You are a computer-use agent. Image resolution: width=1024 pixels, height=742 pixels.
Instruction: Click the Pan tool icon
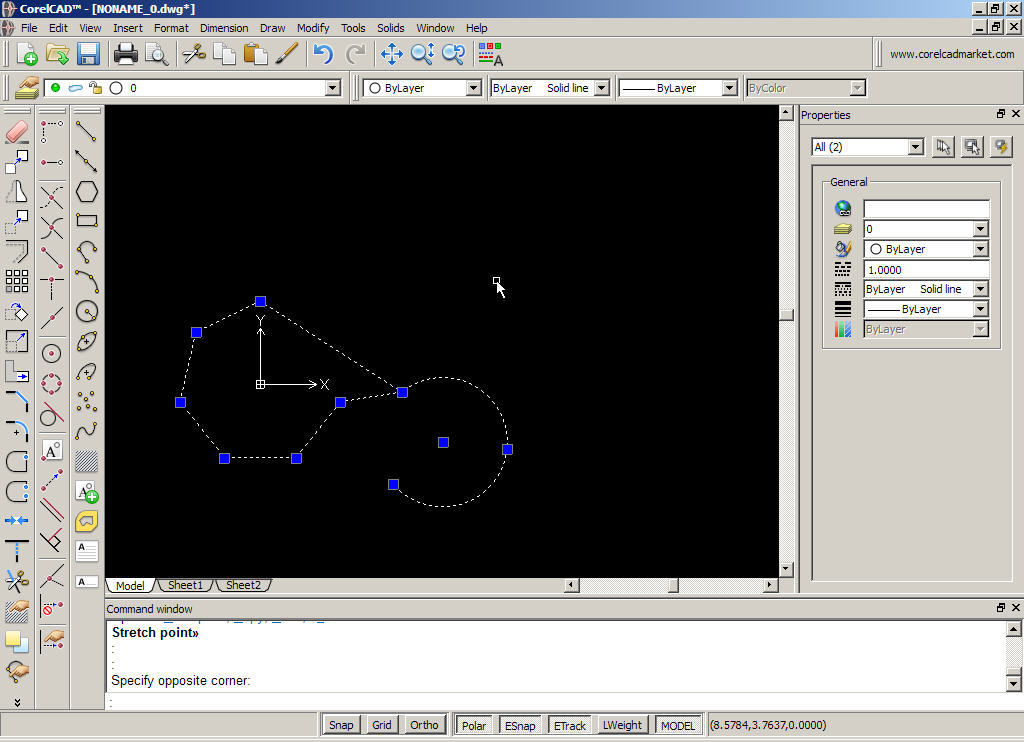click(391, 55)
